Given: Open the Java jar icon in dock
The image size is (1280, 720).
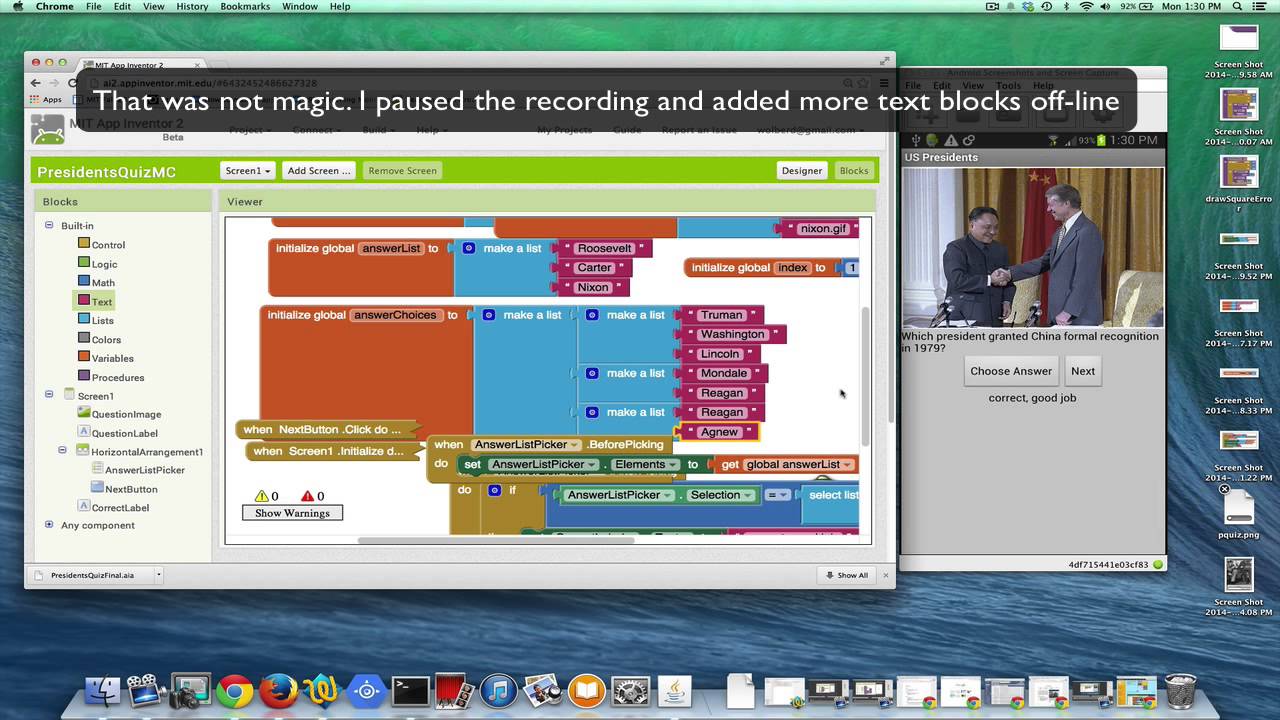Looking at the screenshot, I should click(675, 691).
